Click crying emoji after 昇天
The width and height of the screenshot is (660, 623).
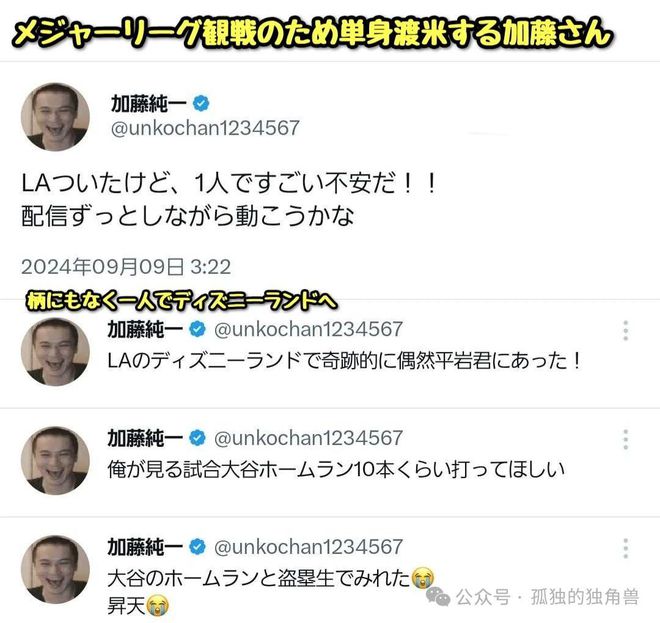[x=157, y=606]
